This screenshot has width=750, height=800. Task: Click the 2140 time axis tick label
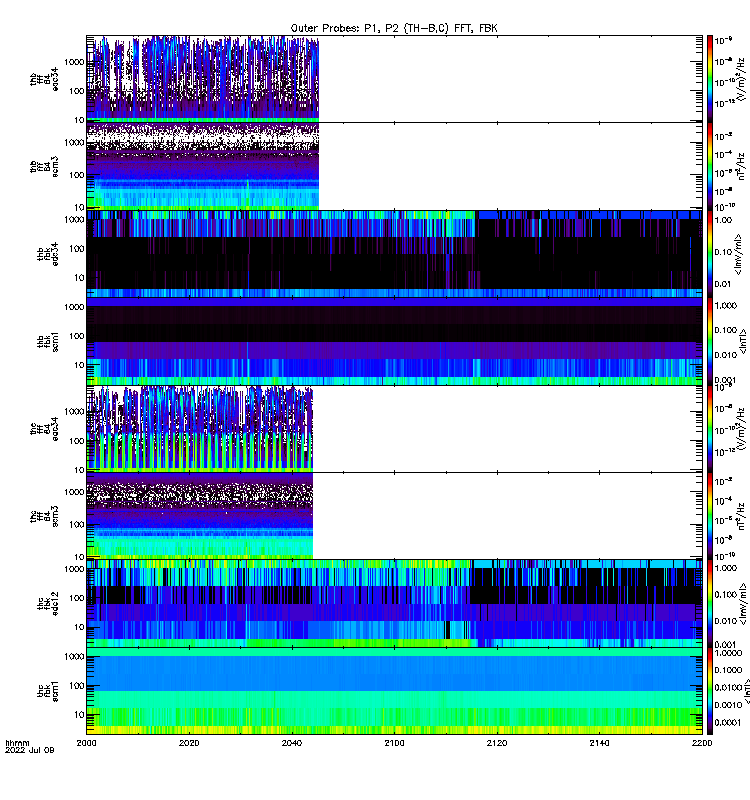(x=599, y=743)
